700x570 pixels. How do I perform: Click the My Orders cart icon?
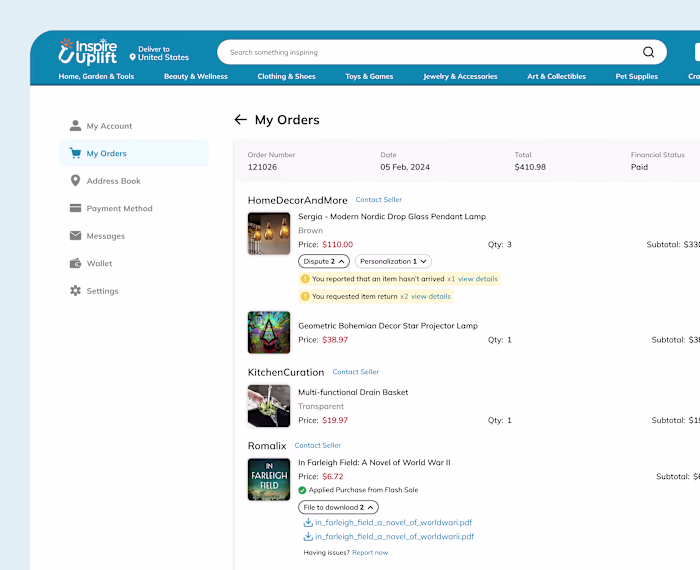click(x=75, y=153)
